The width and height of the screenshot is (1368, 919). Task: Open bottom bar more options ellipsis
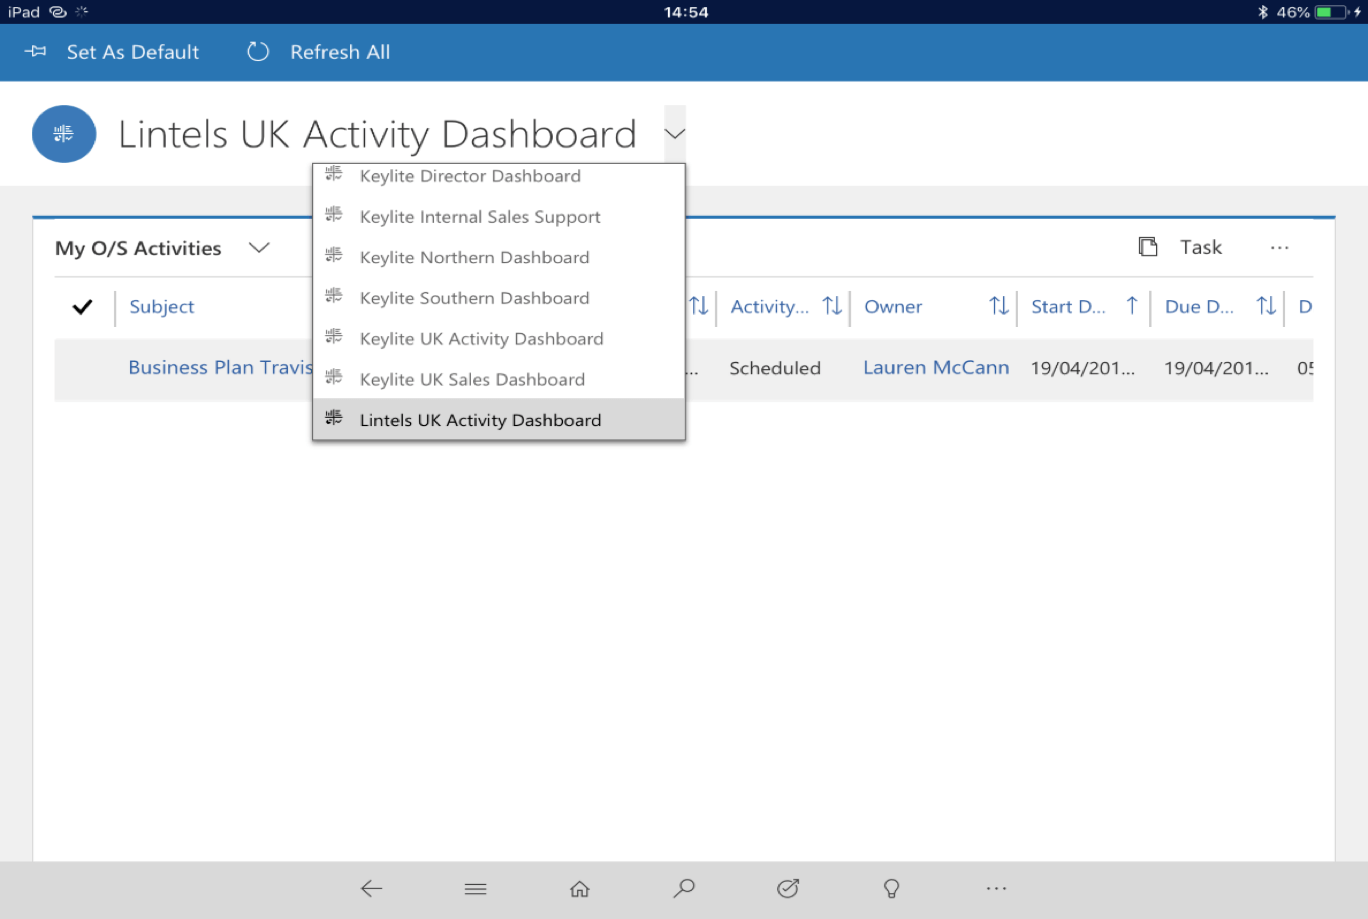coord(997,888)
